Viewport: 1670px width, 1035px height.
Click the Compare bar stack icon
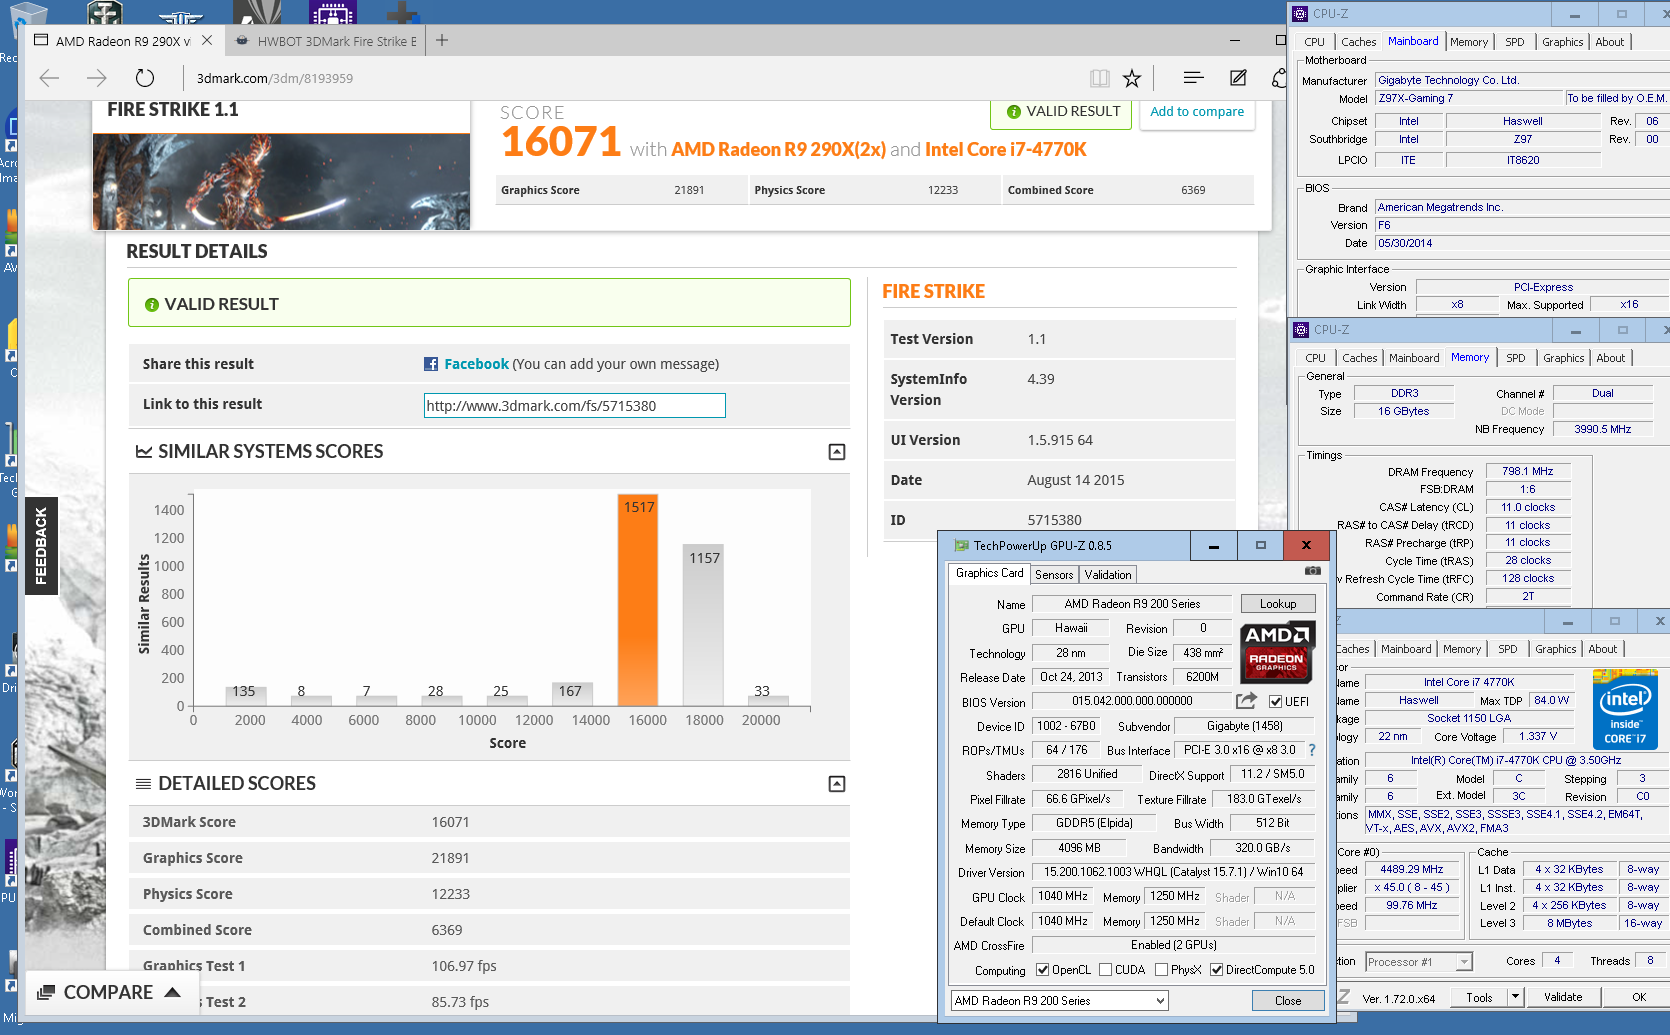46,993
